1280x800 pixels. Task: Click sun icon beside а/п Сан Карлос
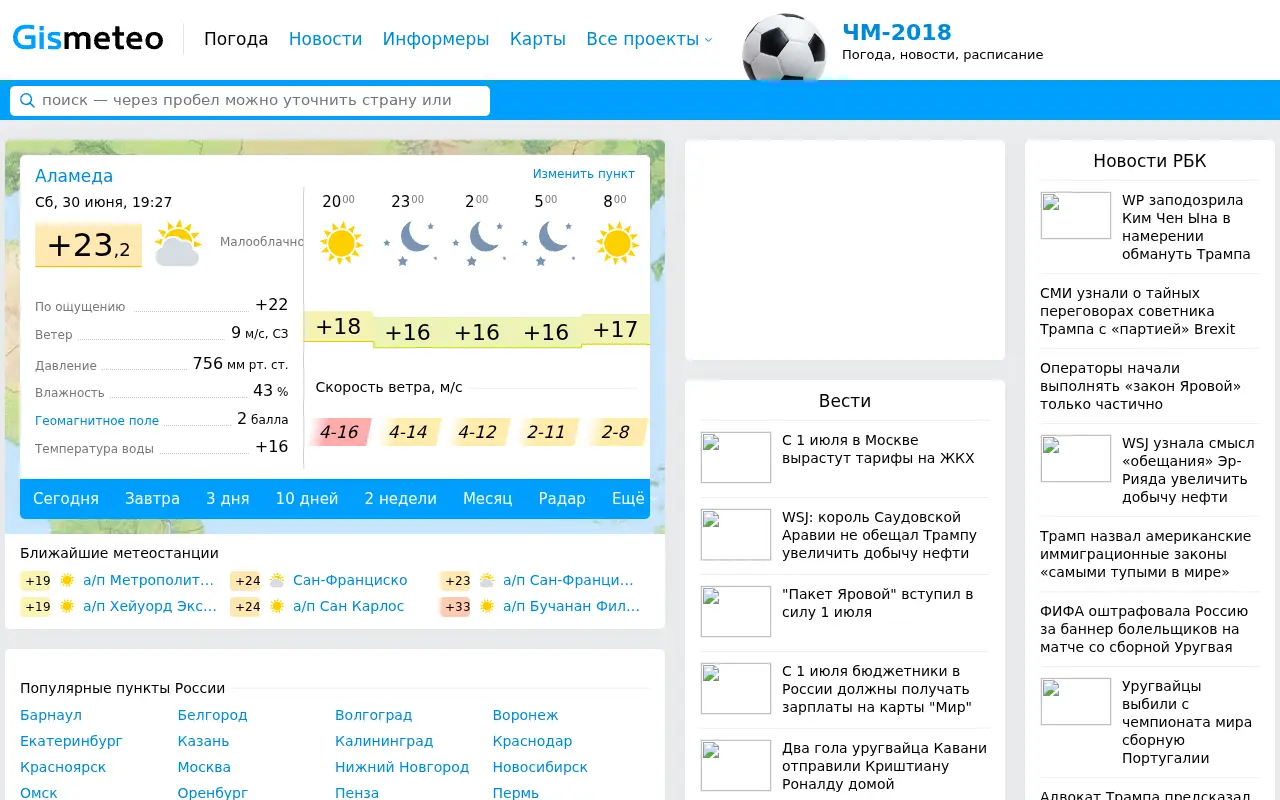[277, 606]
